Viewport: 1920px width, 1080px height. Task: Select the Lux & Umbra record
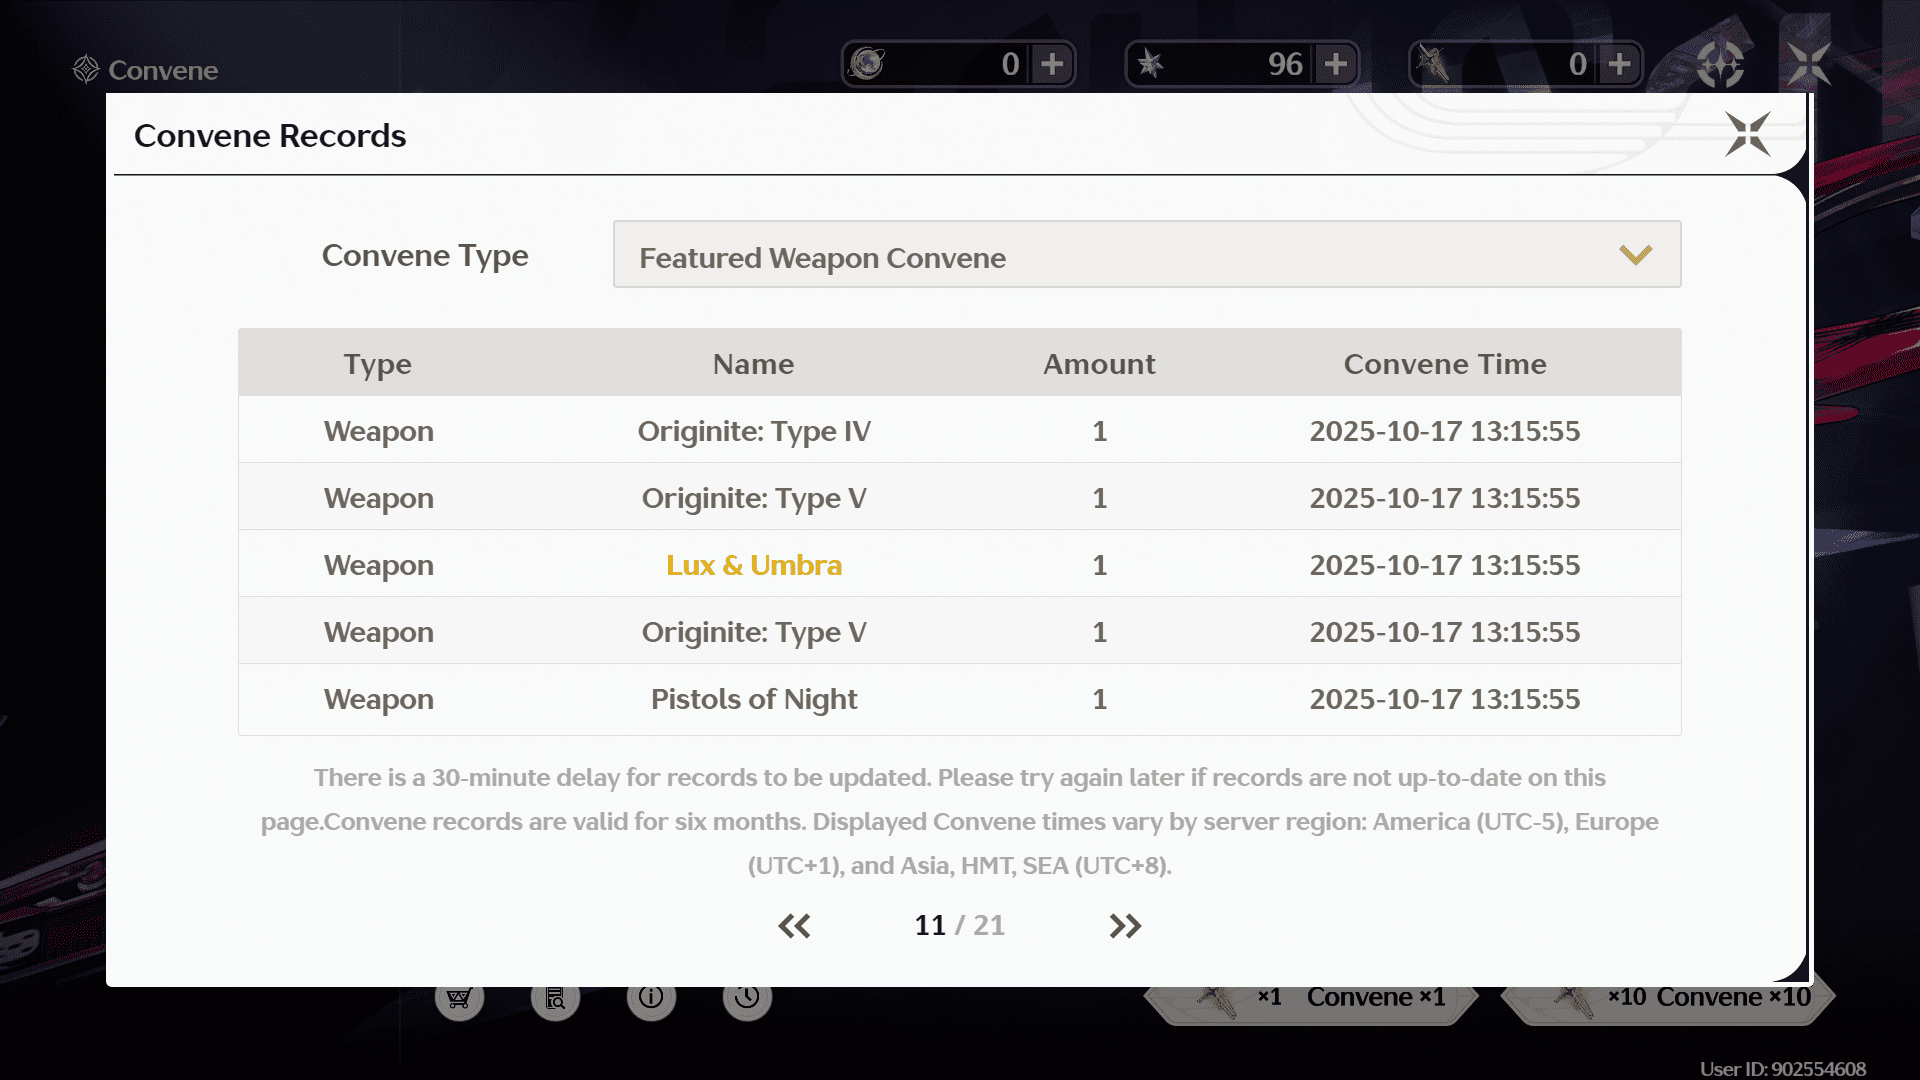[x=754, y=565]
